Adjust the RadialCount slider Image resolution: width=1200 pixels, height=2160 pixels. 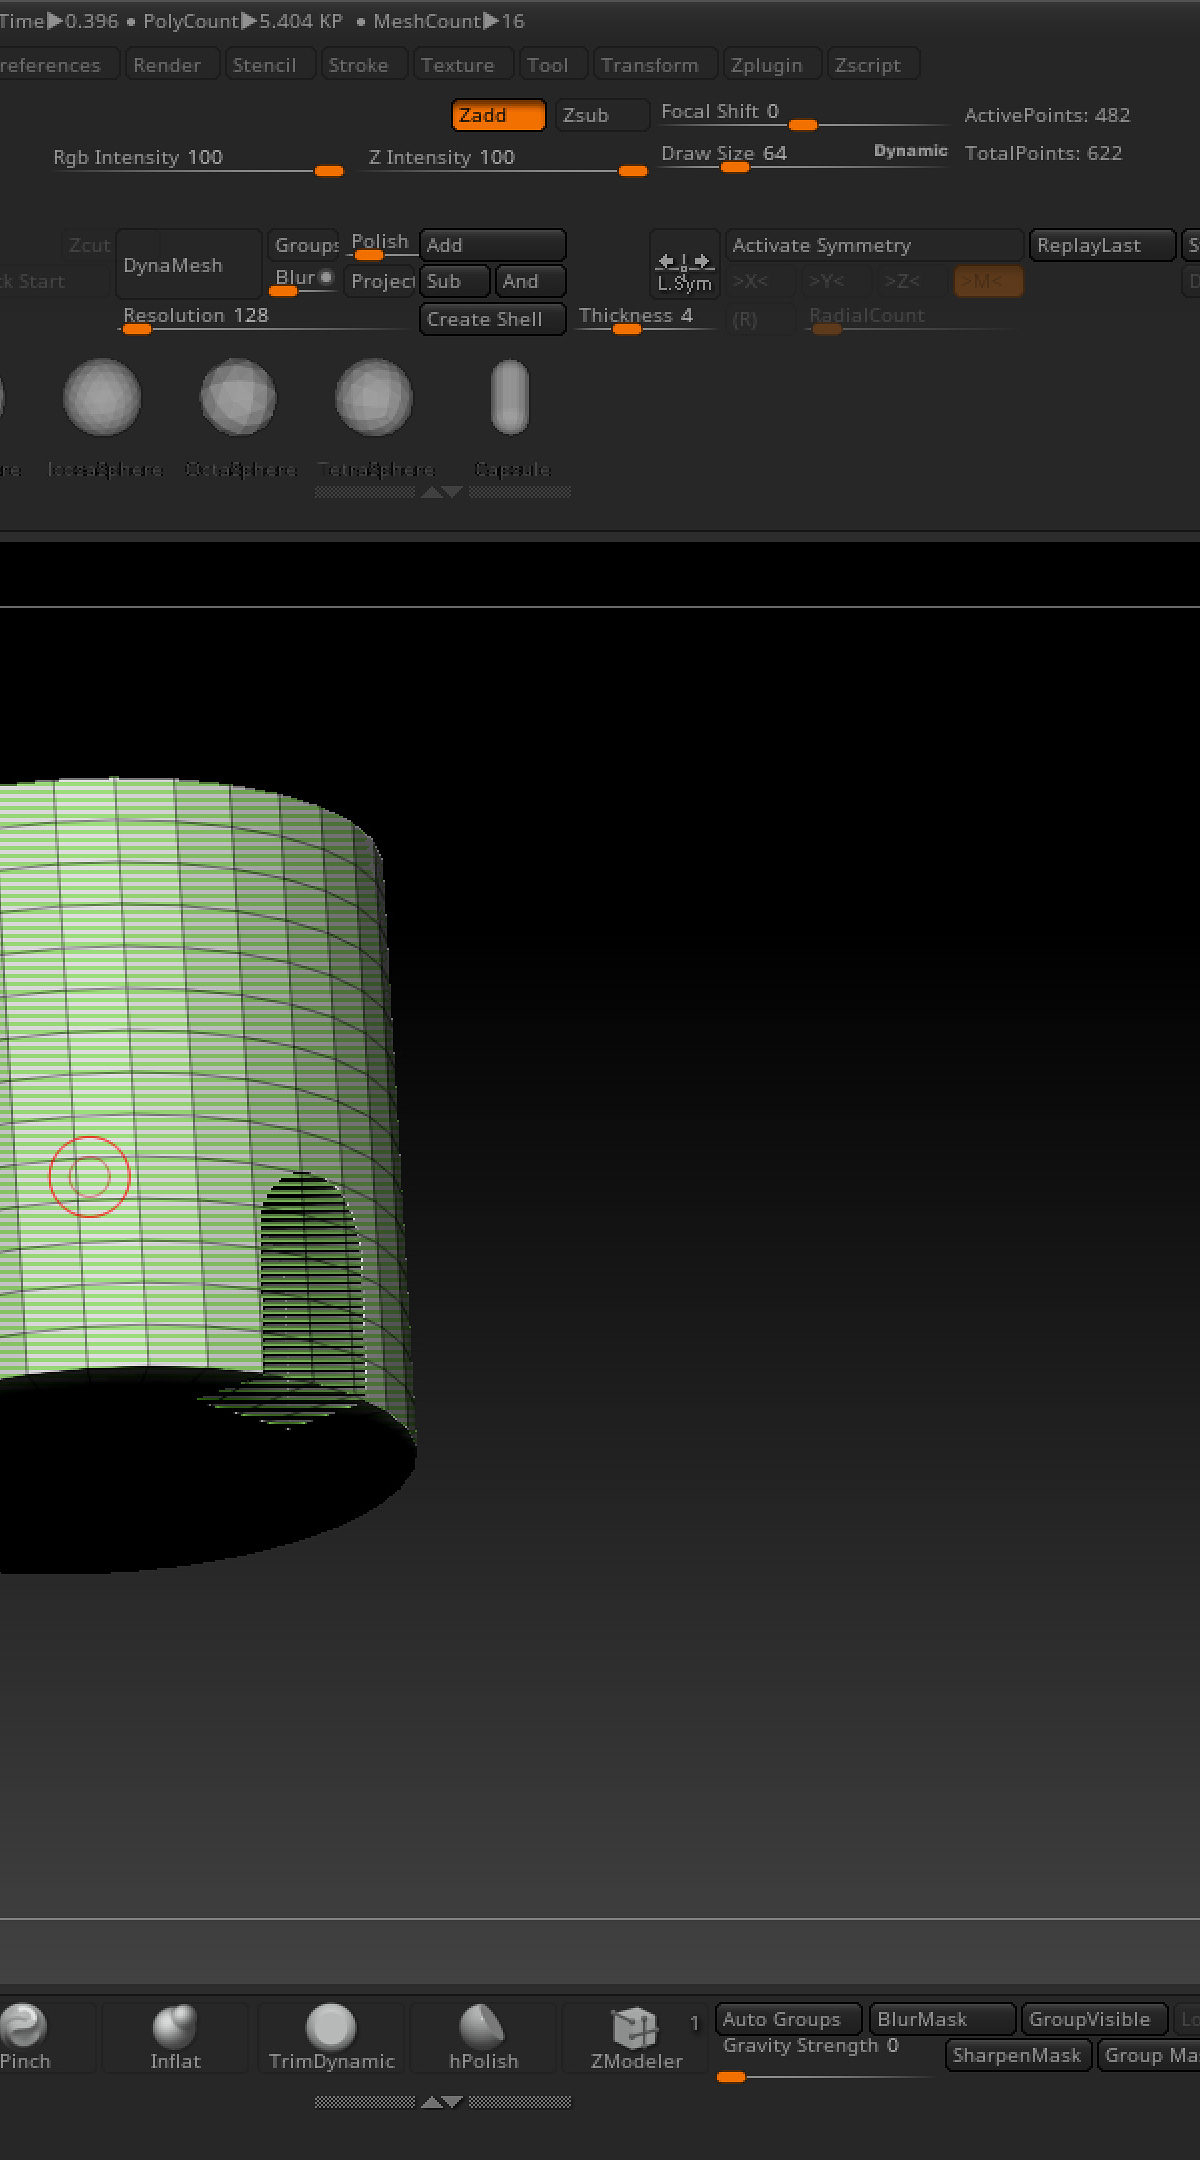(x=910, y=319)
